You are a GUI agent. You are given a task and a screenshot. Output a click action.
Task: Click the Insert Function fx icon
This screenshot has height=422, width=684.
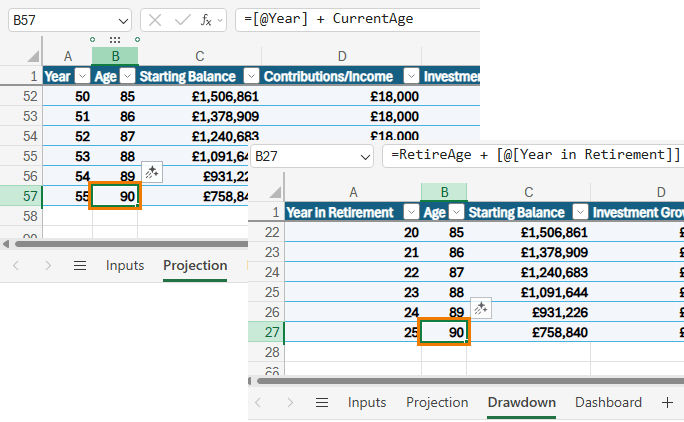pos(206,19)
